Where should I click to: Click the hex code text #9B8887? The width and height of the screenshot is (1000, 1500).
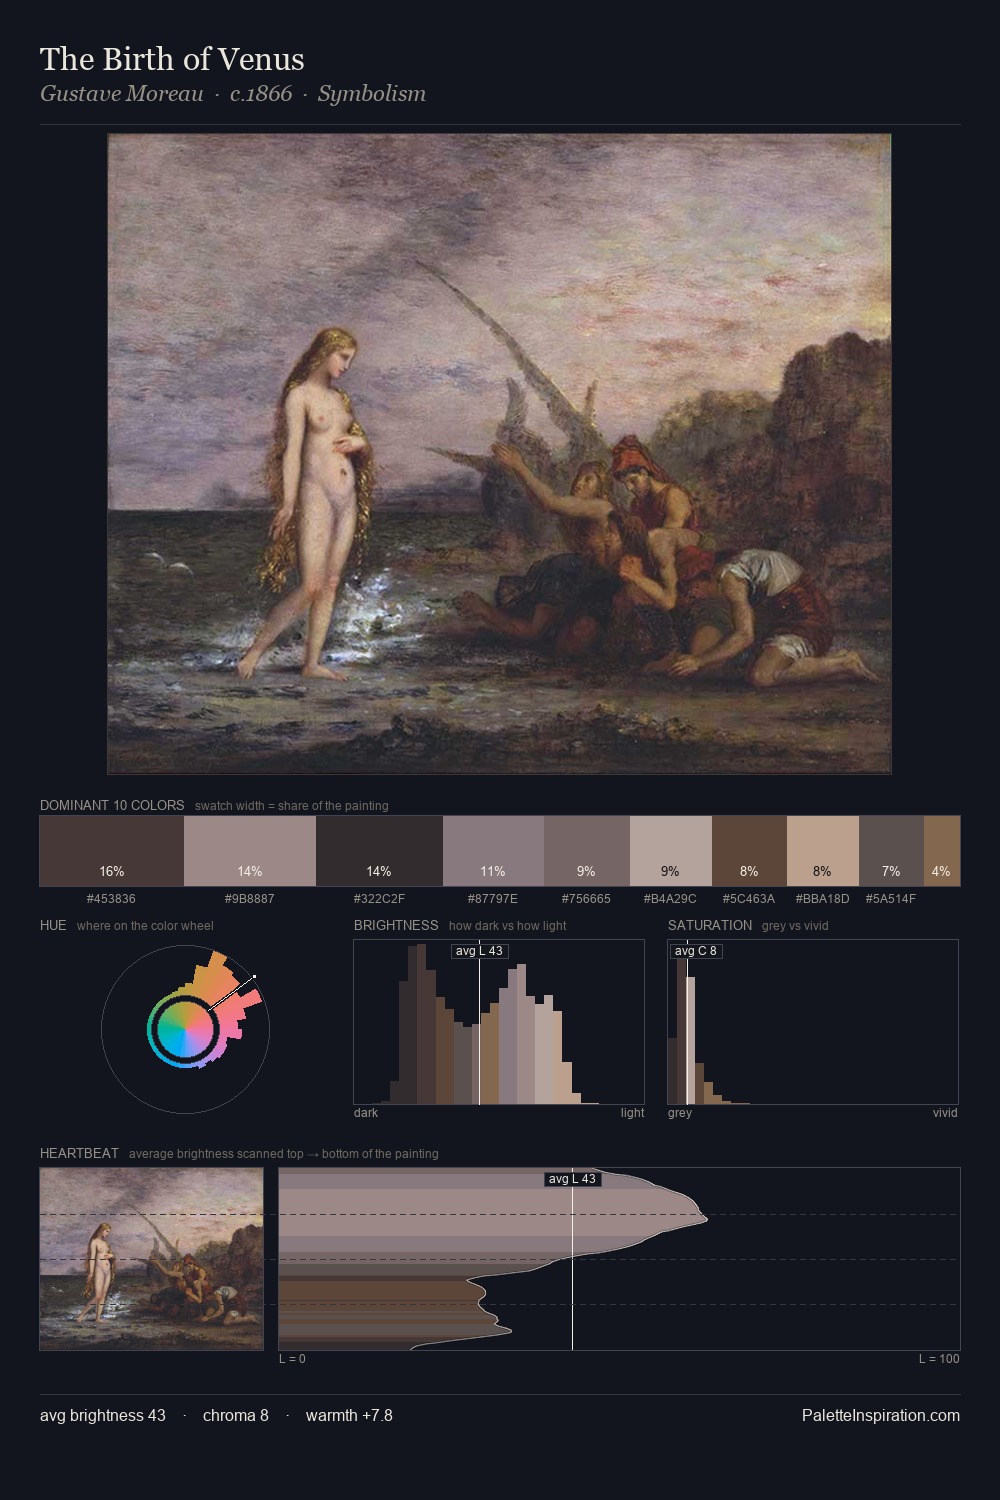point(249,899)
